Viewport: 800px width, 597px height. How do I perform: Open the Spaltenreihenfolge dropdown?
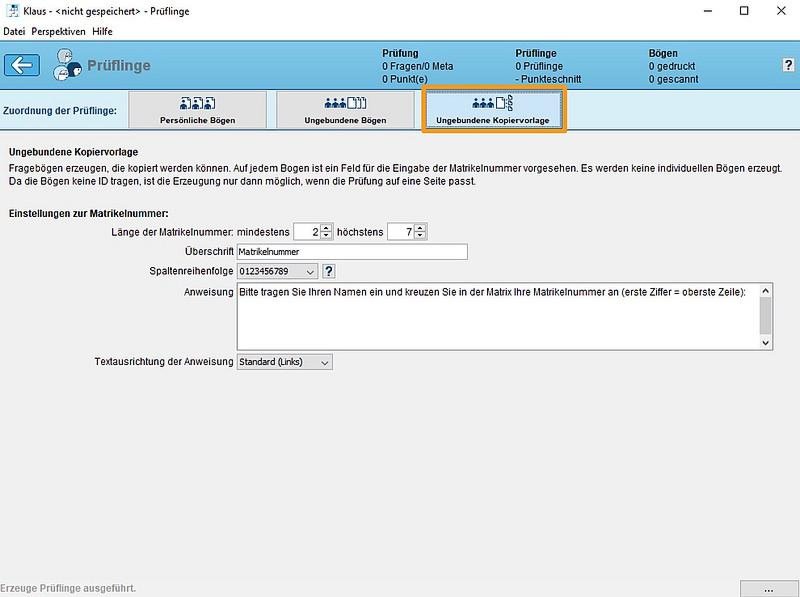pos(277,271)
